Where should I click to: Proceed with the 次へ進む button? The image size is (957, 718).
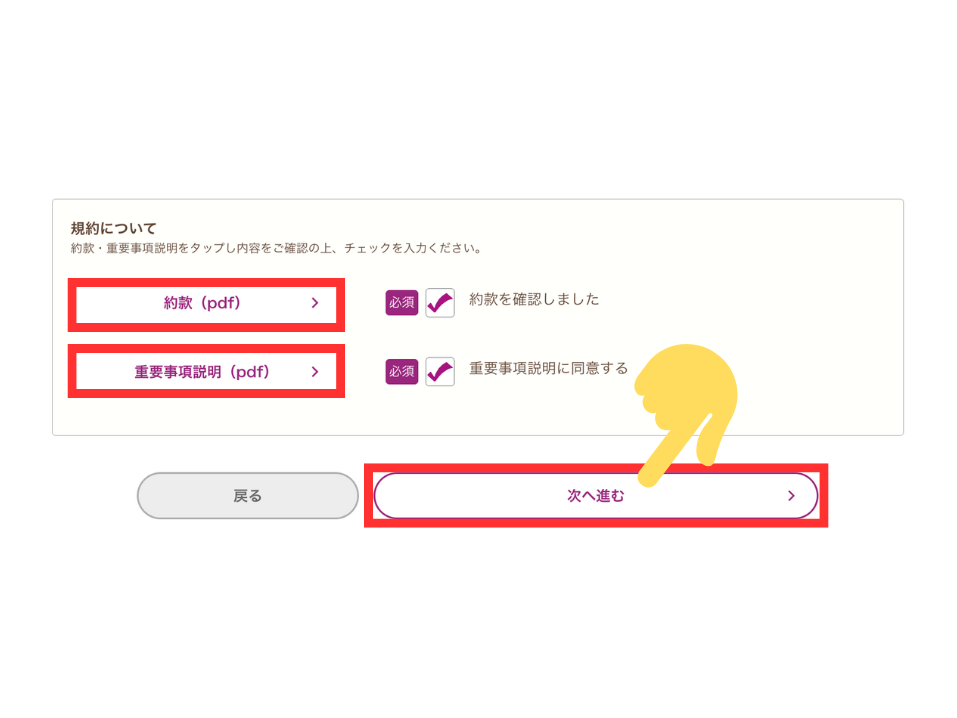pos(596,496)
